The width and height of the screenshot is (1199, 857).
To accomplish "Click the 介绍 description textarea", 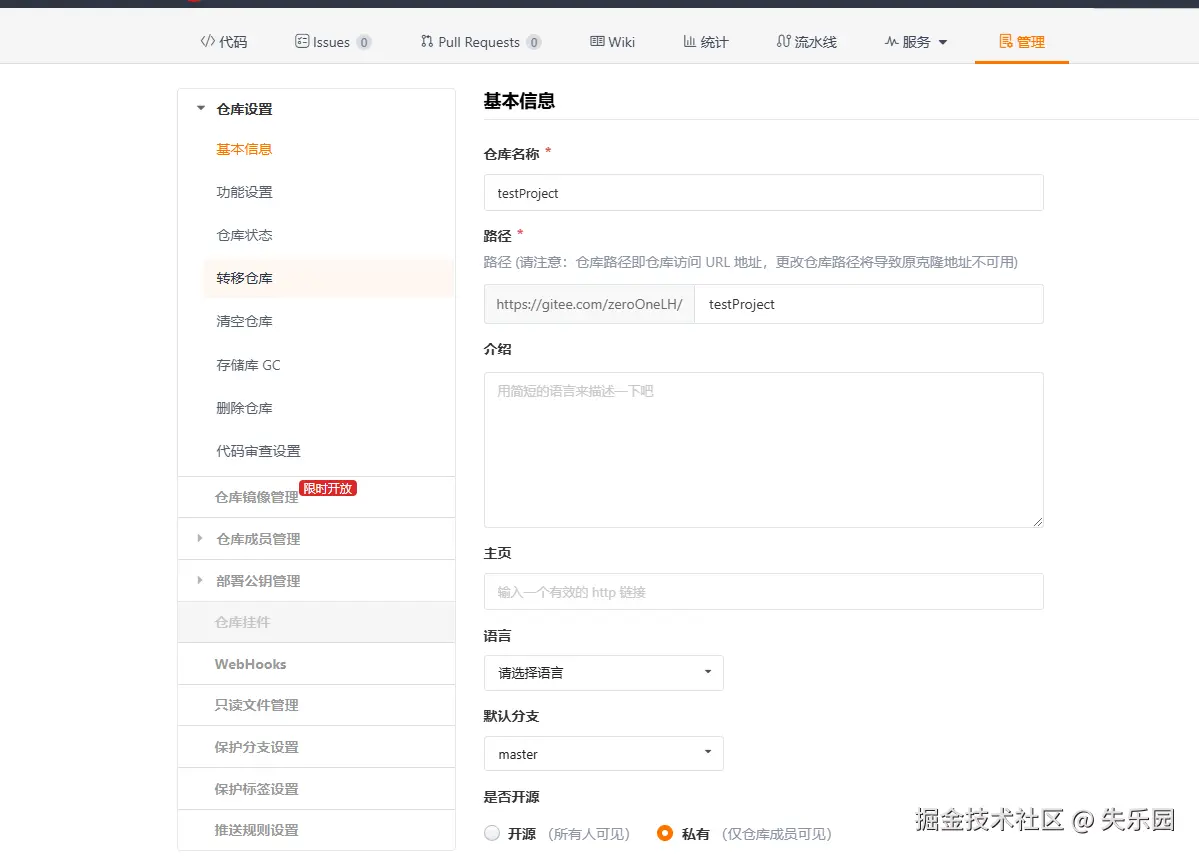I will click(763, 450).
